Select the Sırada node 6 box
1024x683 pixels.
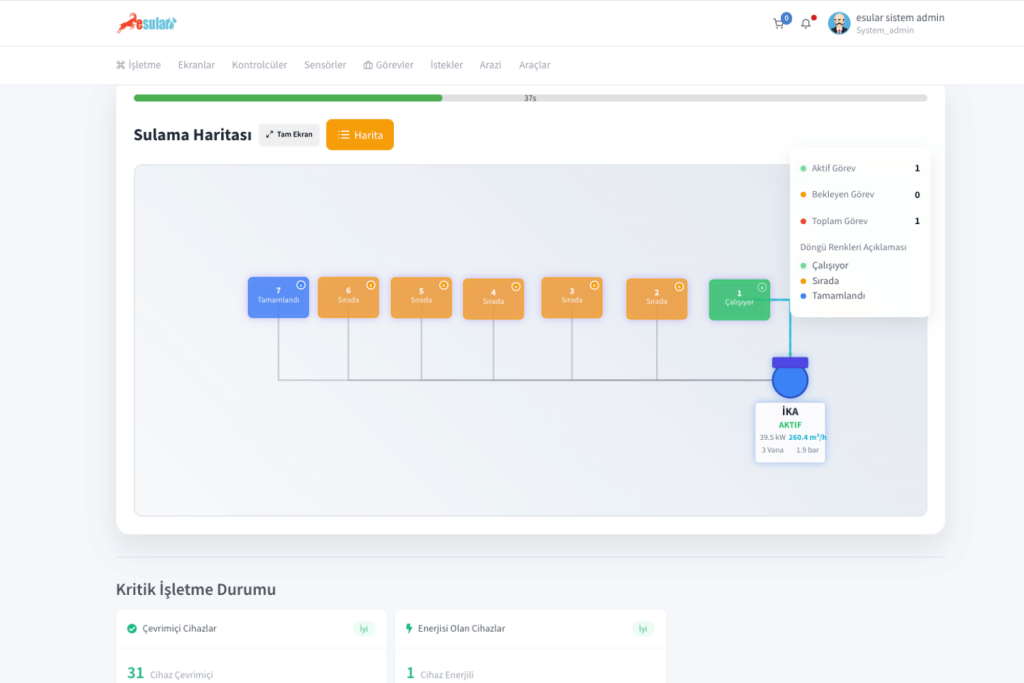click(x=347, y=297)
